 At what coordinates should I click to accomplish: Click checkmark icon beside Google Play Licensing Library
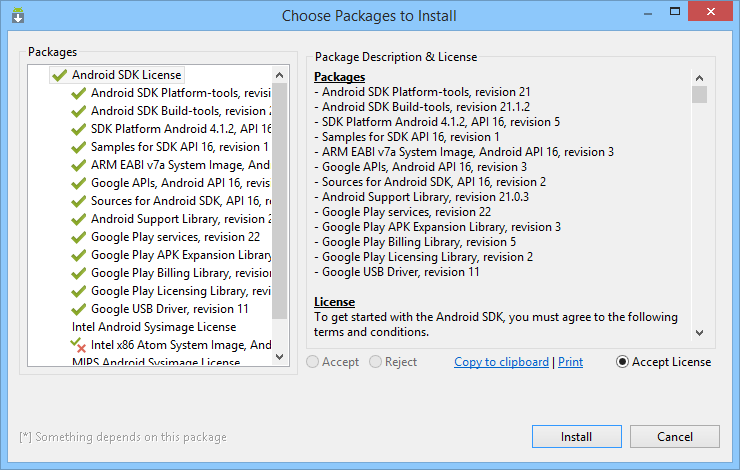coord(78,291)
